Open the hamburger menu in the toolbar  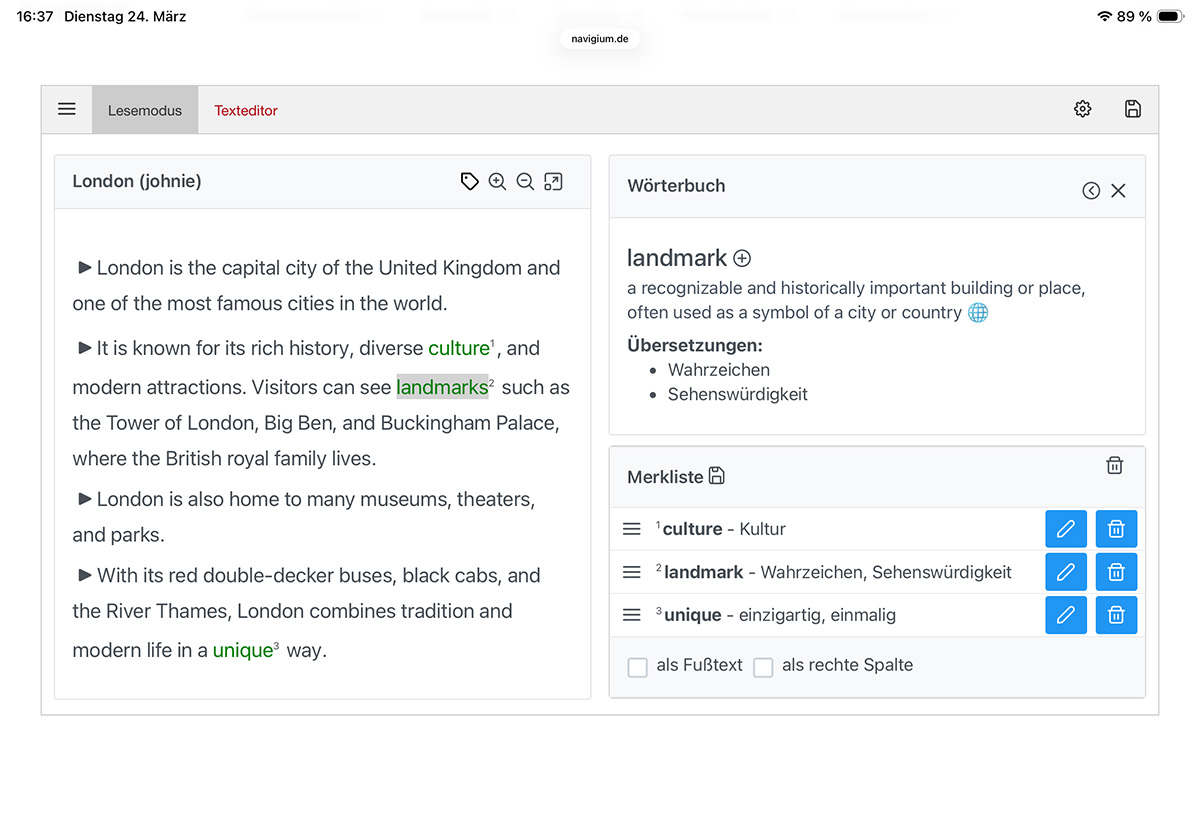coord(67,110)
